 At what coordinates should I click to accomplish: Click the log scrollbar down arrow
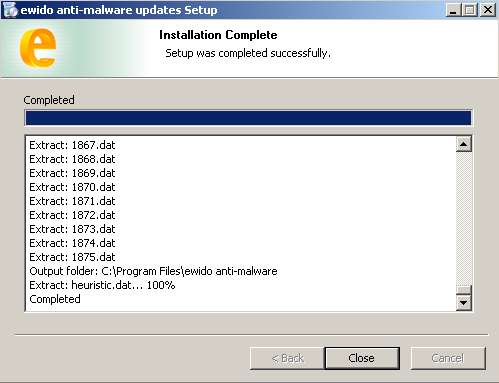click(464, 303)
